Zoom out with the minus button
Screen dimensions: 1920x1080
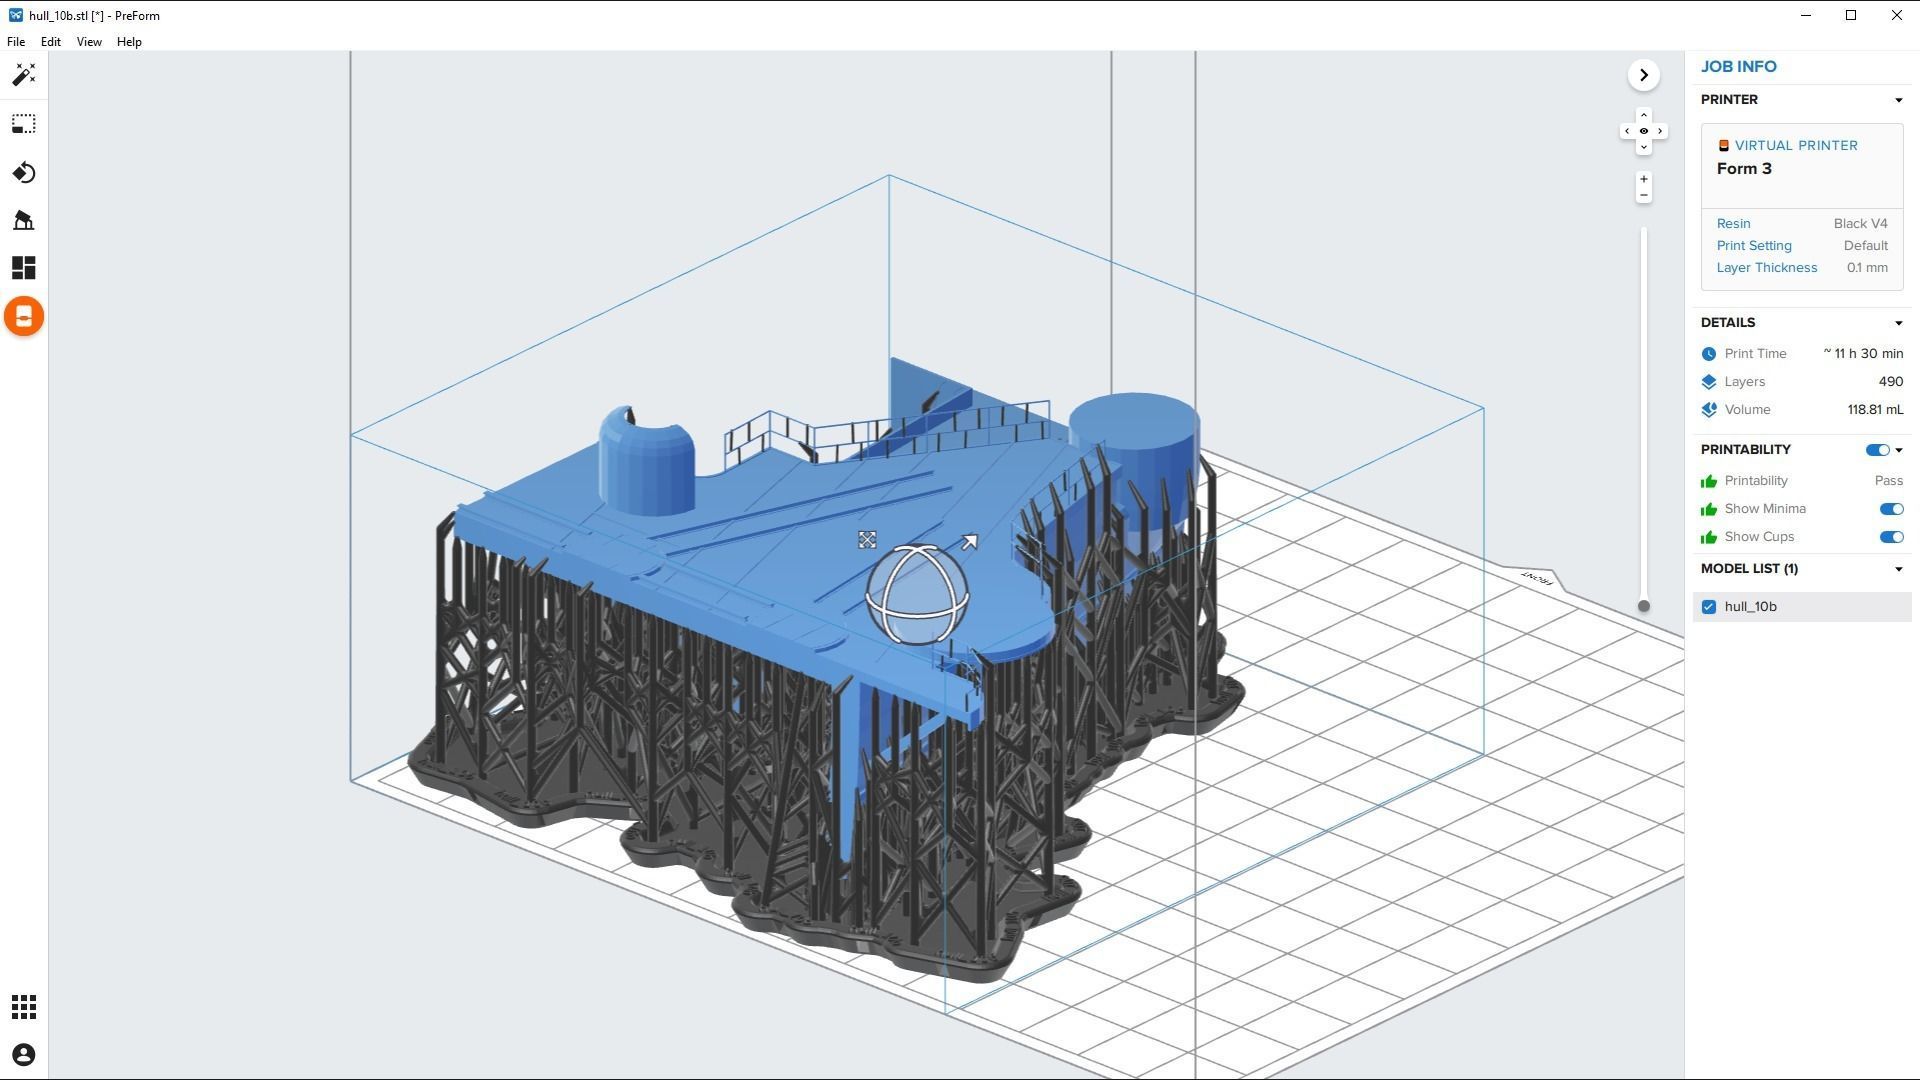coord(1643,195)
